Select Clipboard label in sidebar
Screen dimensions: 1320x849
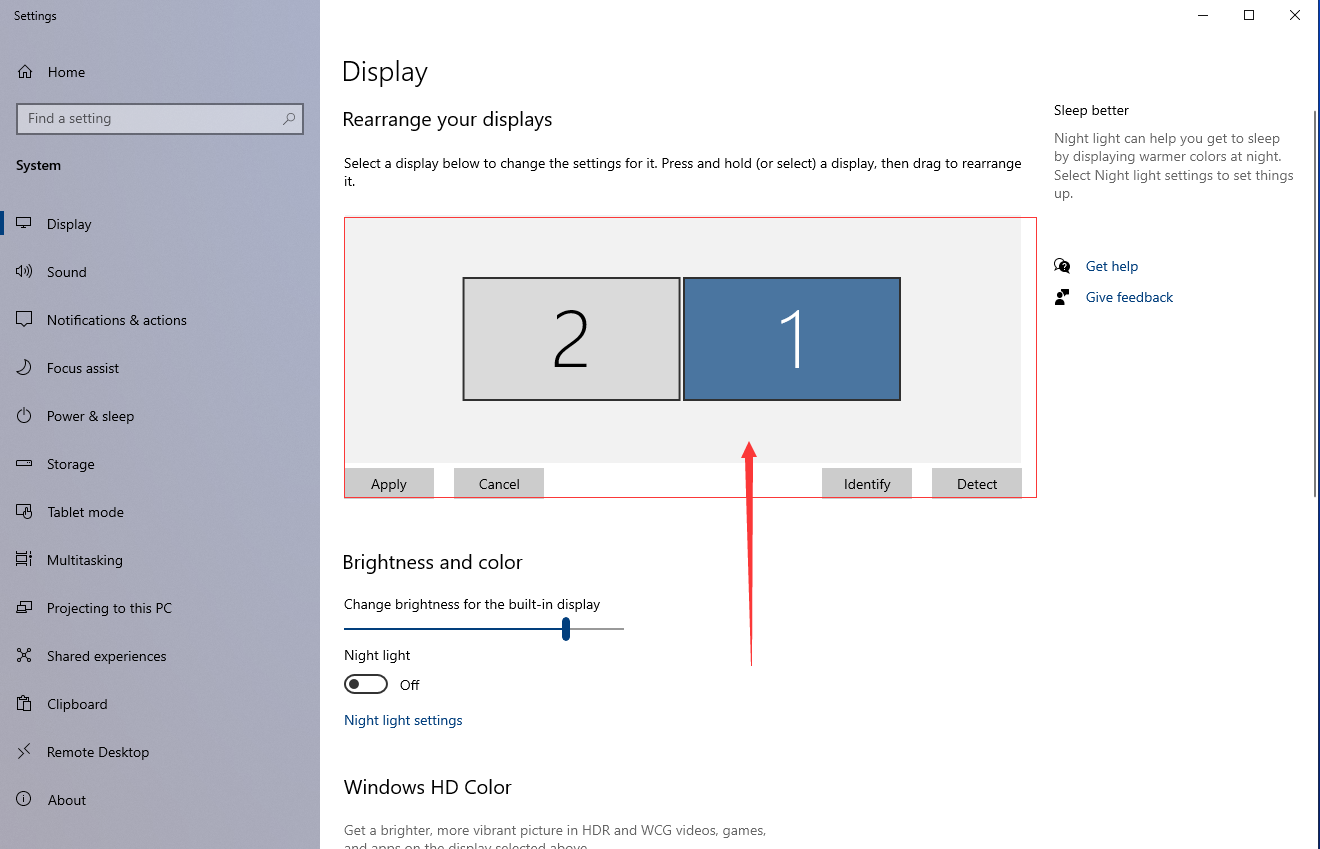tap(77, 704)
